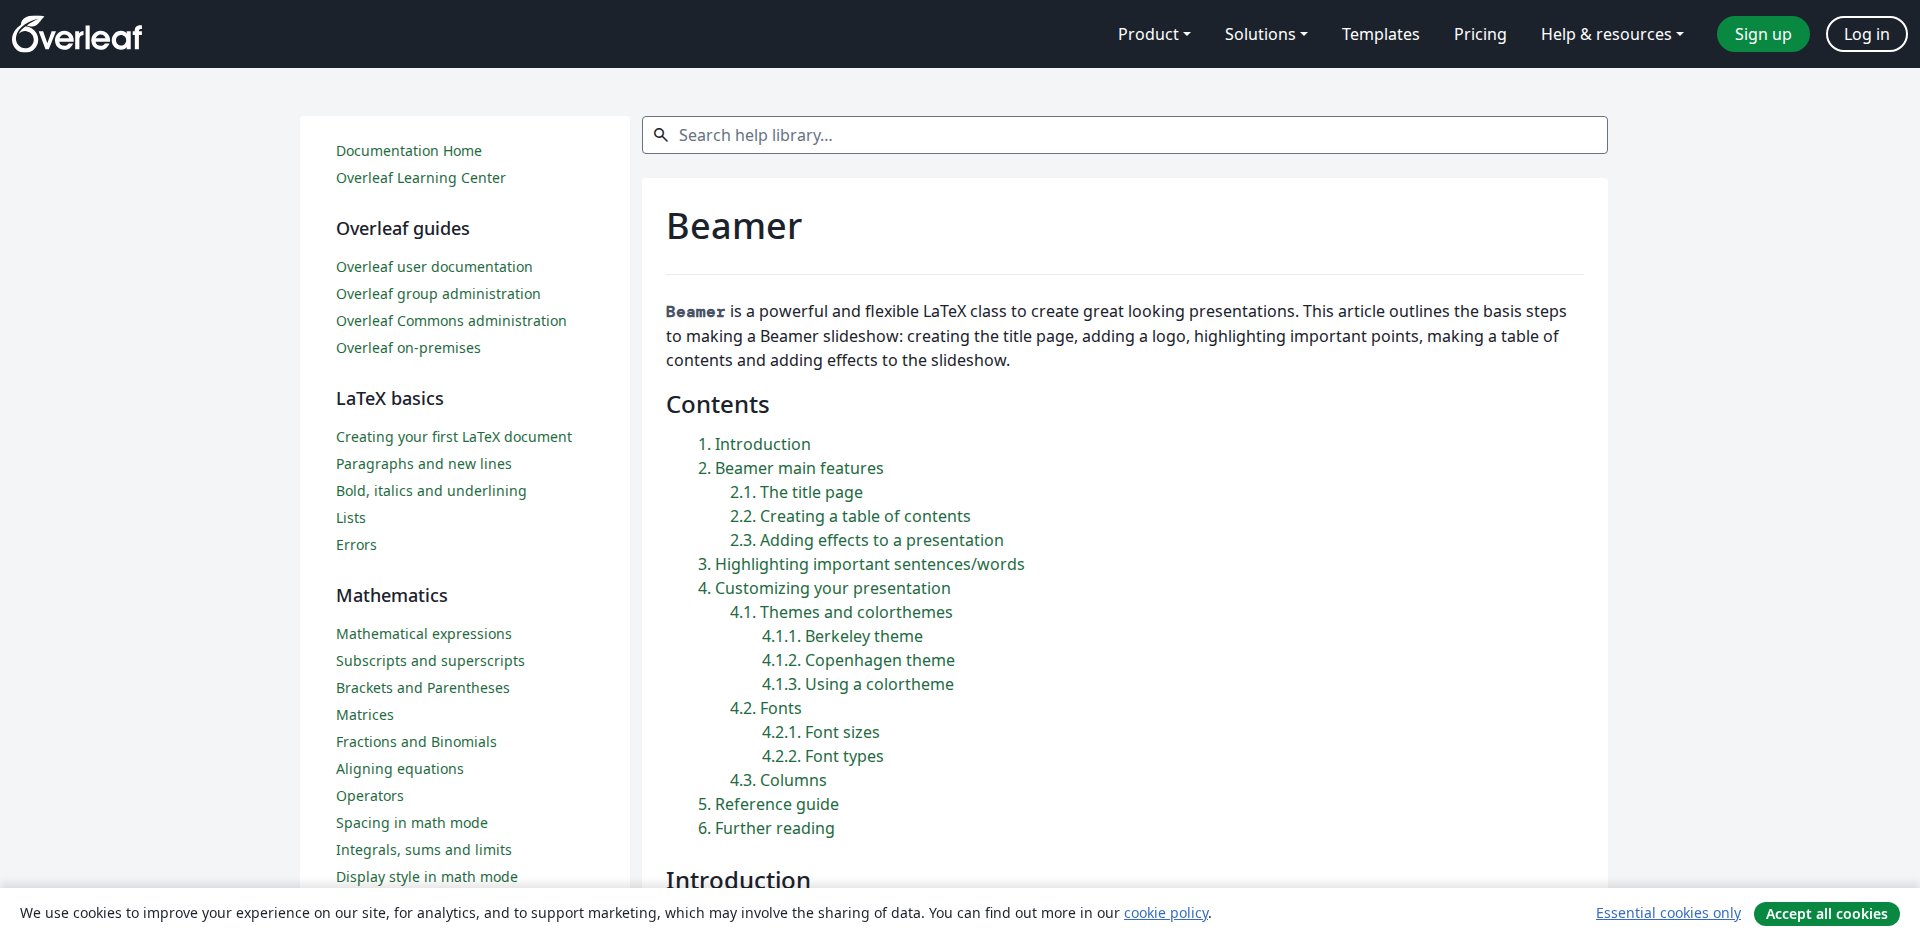The image size is (1920, 938).
Task: Jump to 4.2.1. Font sizes
Action: point(821,732)
